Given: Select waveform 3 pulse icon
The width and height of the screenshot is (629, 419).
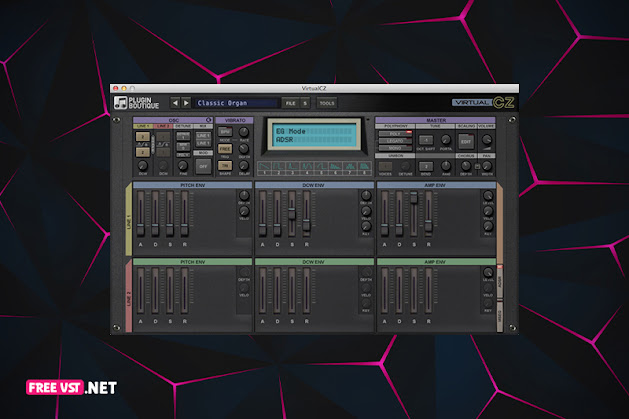Looking at the screenshot, I should 293,168.
